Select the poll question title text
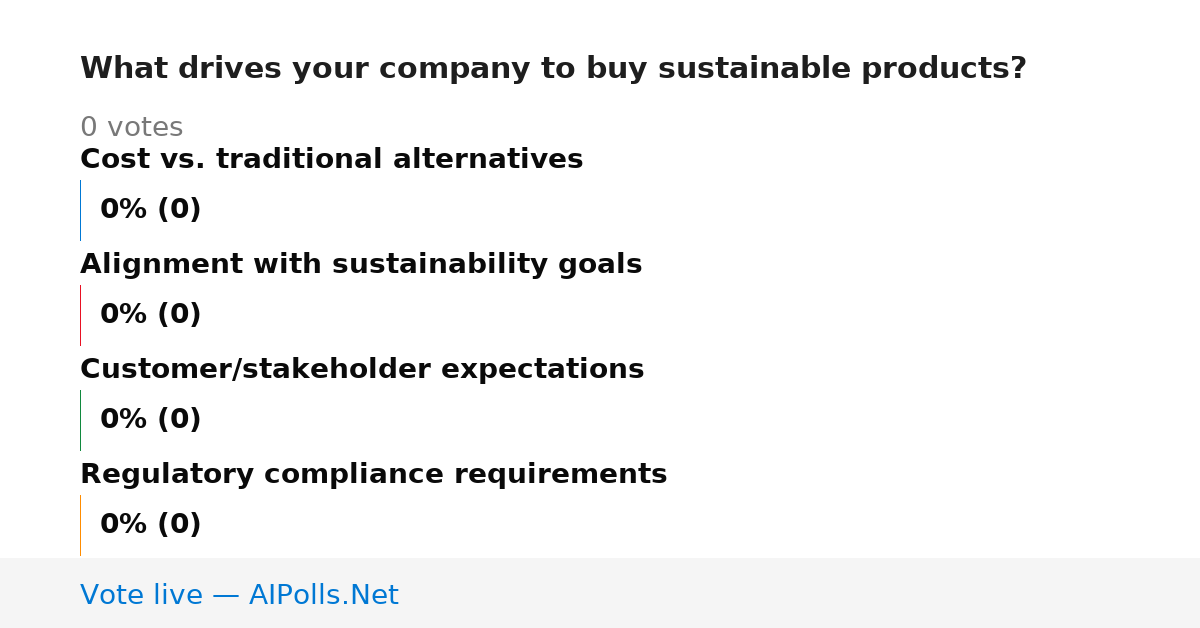The width and height of the screenshot is (1200, 628). click(553, 69)
